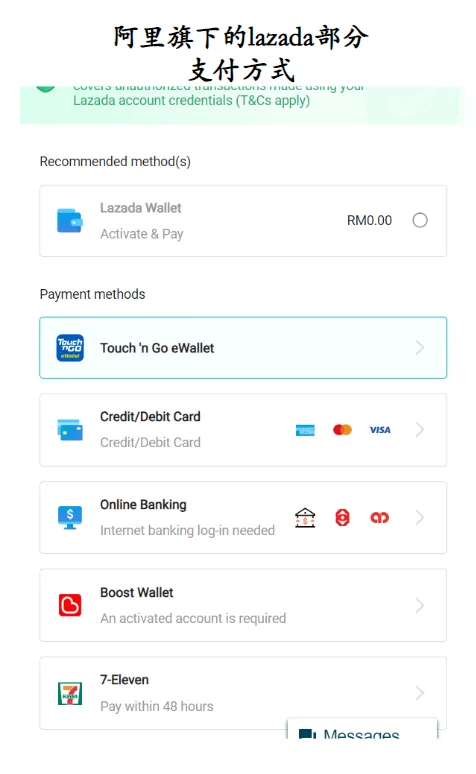The image size is (476, 774).
Task: Expand Online Banking chevron arrow
Action: coord(420,517)
